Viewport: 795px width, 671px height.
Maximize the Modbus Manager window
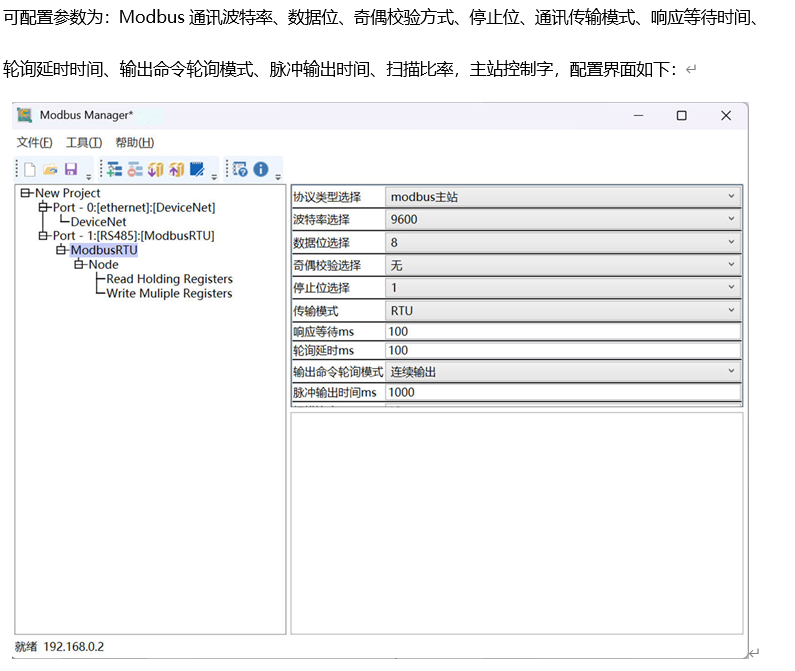point(682,116)
